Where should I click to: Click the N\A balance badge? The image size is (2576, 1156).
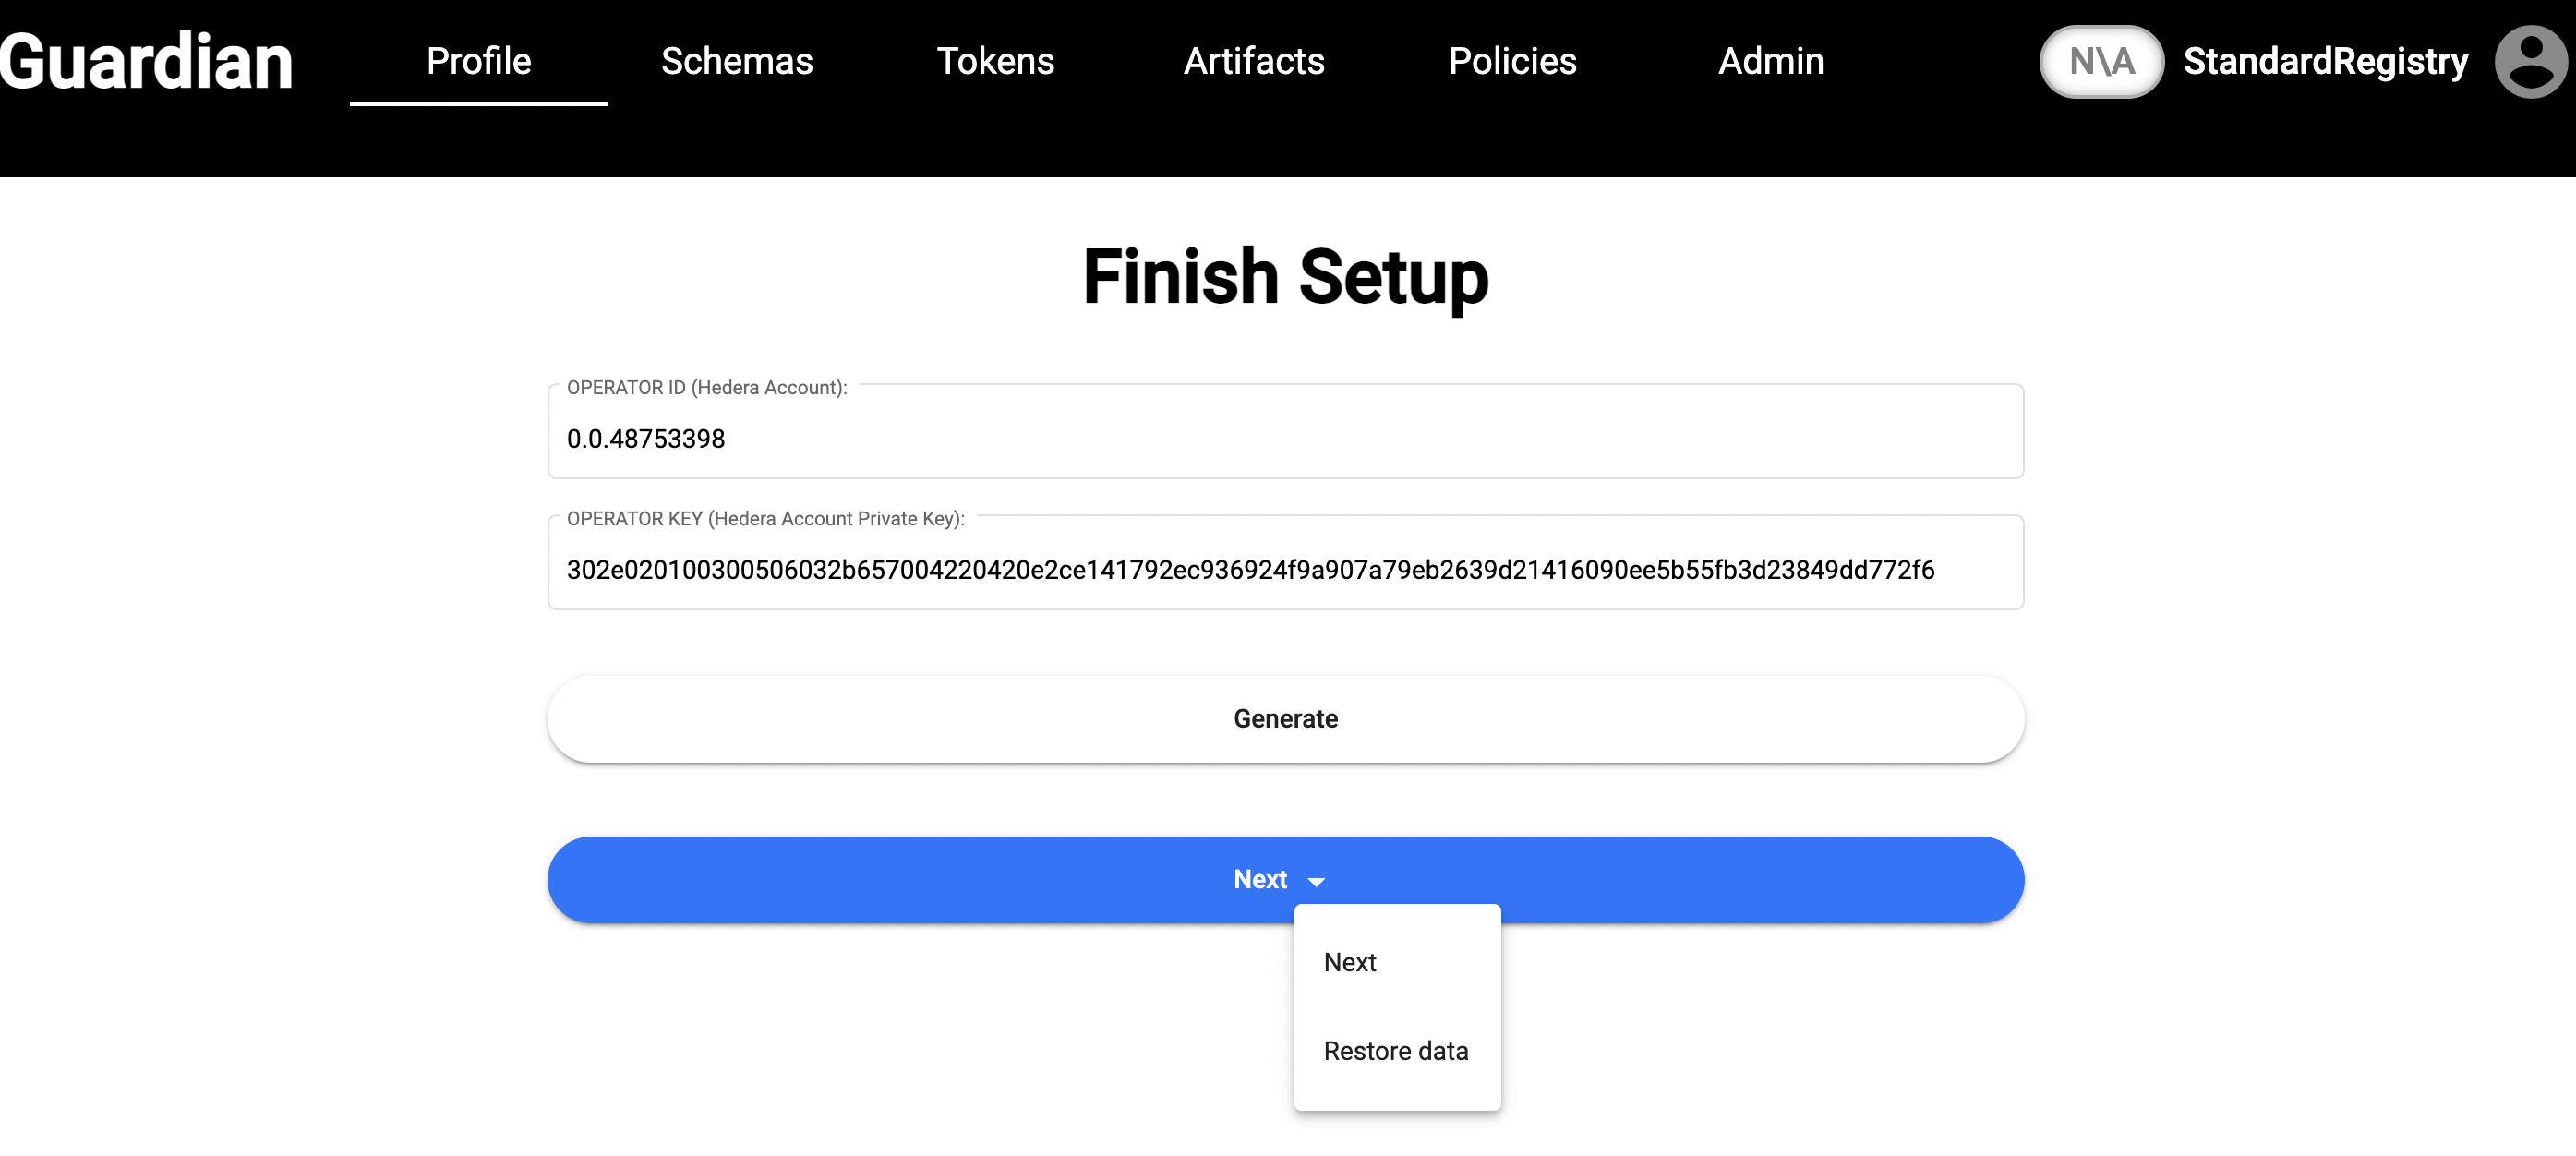tap(2101, 62)
